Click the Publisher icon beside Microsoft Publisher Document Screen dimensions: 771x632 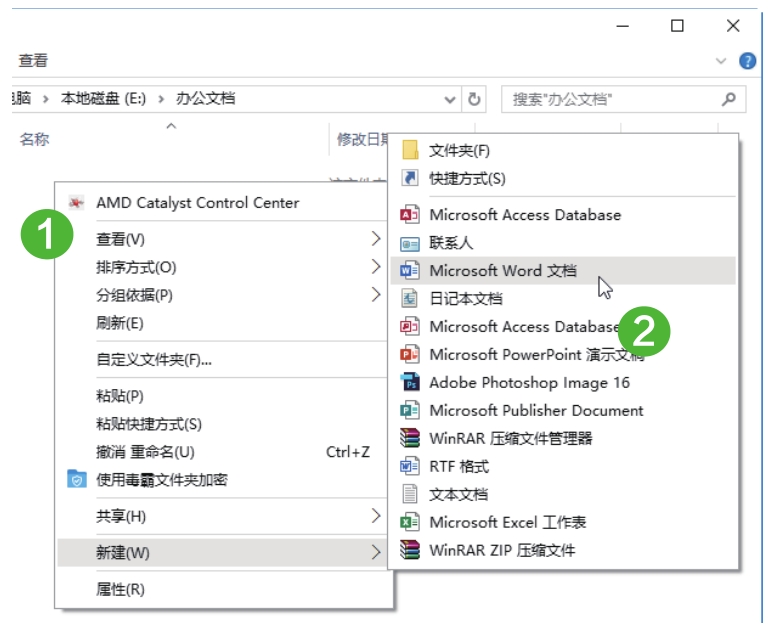410,410
